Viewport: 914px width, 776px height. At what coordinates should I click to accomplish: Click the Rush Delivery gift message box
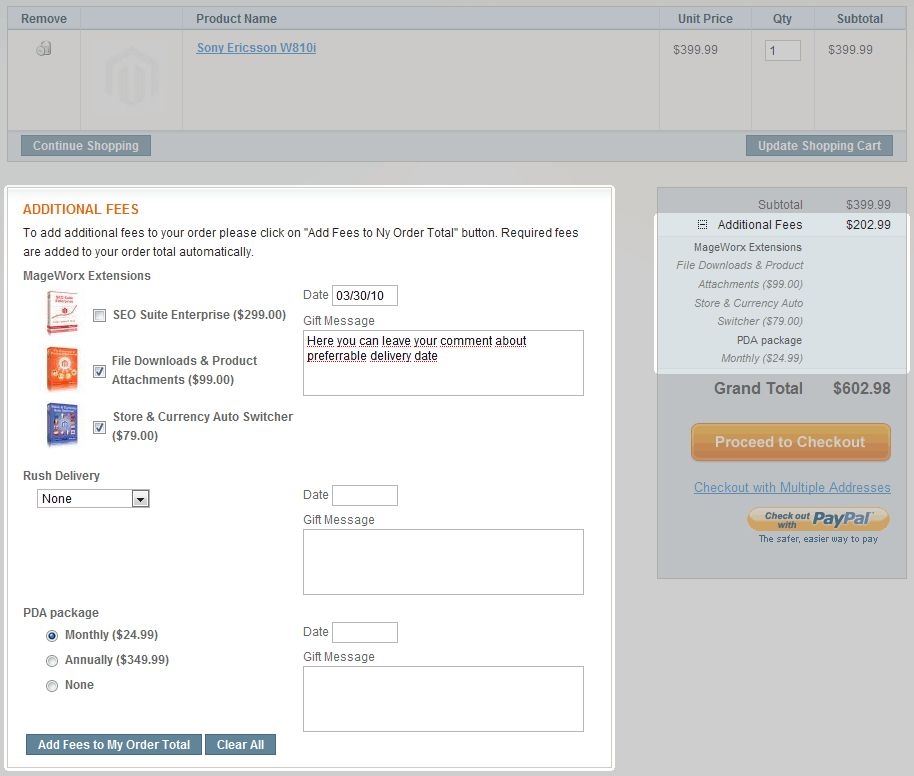(x=443, y=562)
